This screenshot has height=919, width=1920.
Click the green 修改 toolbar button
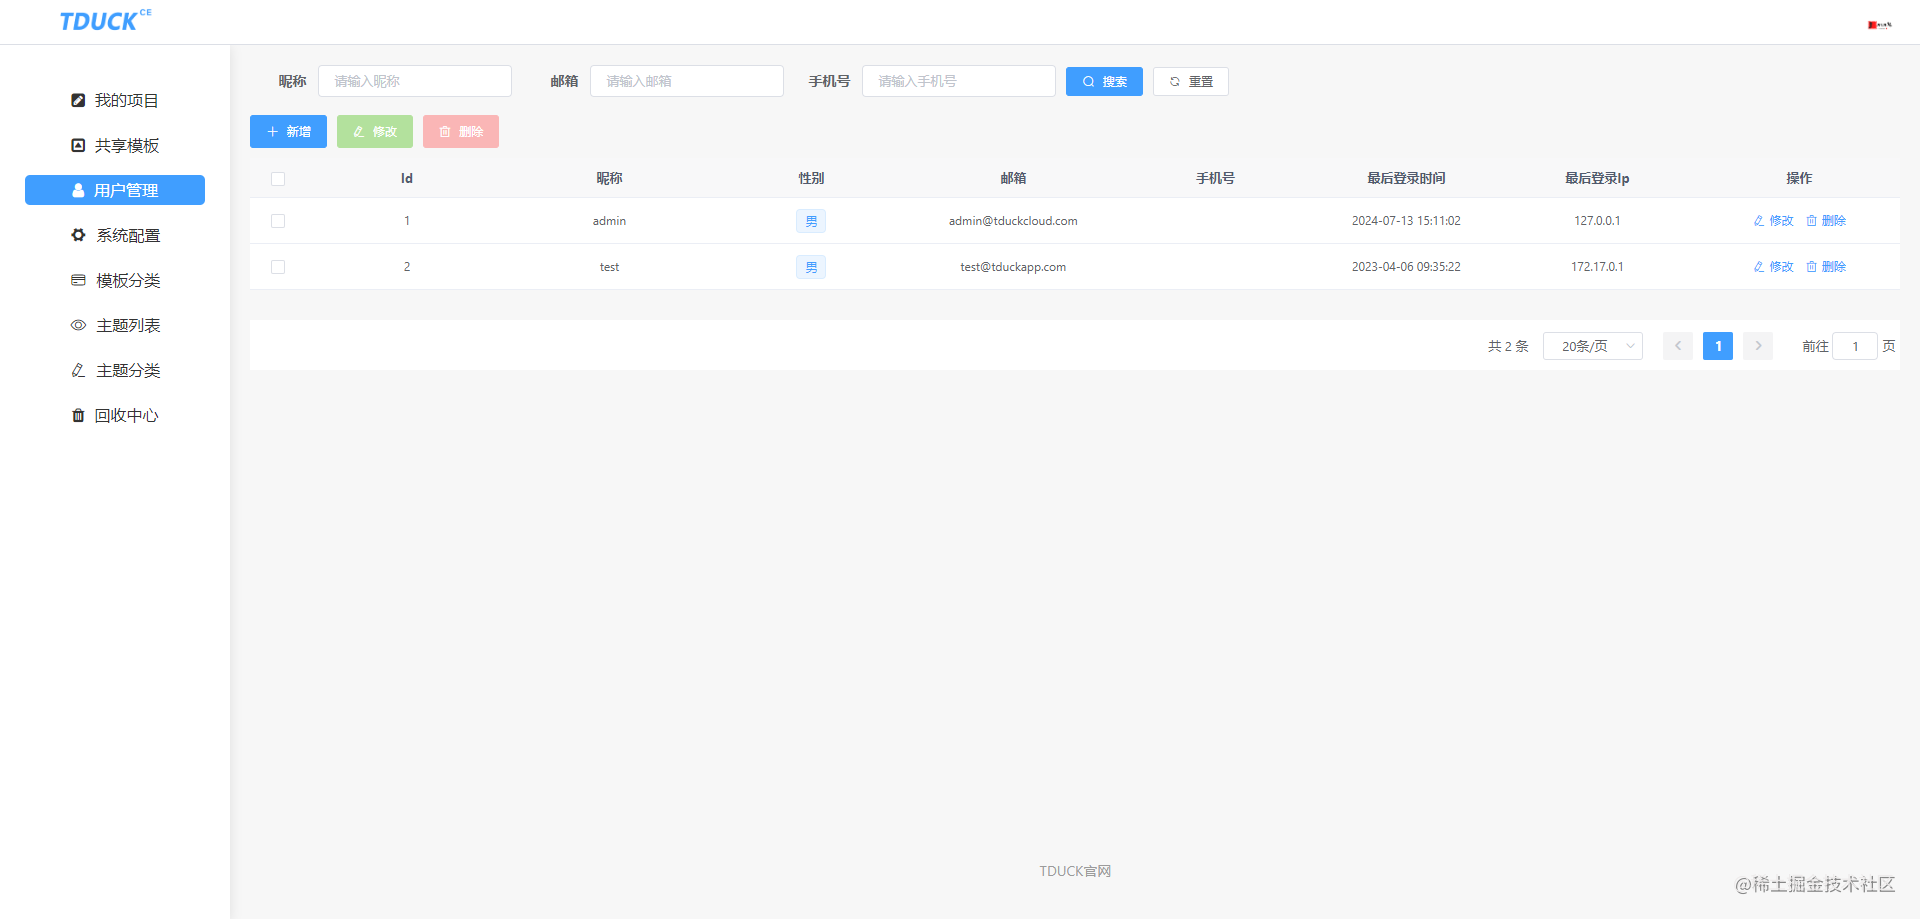click(x=375, y=131)
